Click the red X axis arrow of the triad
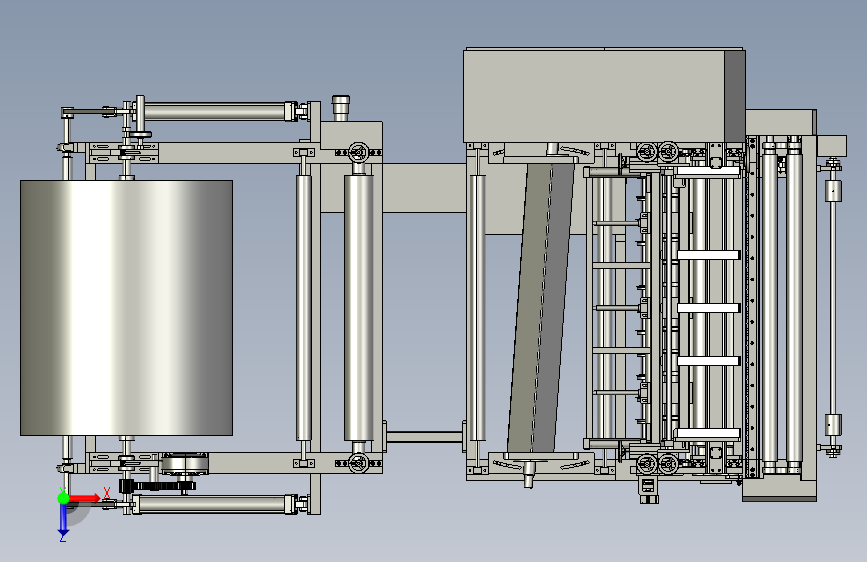This screenshot has width=867, height=562. click(85, 498)
